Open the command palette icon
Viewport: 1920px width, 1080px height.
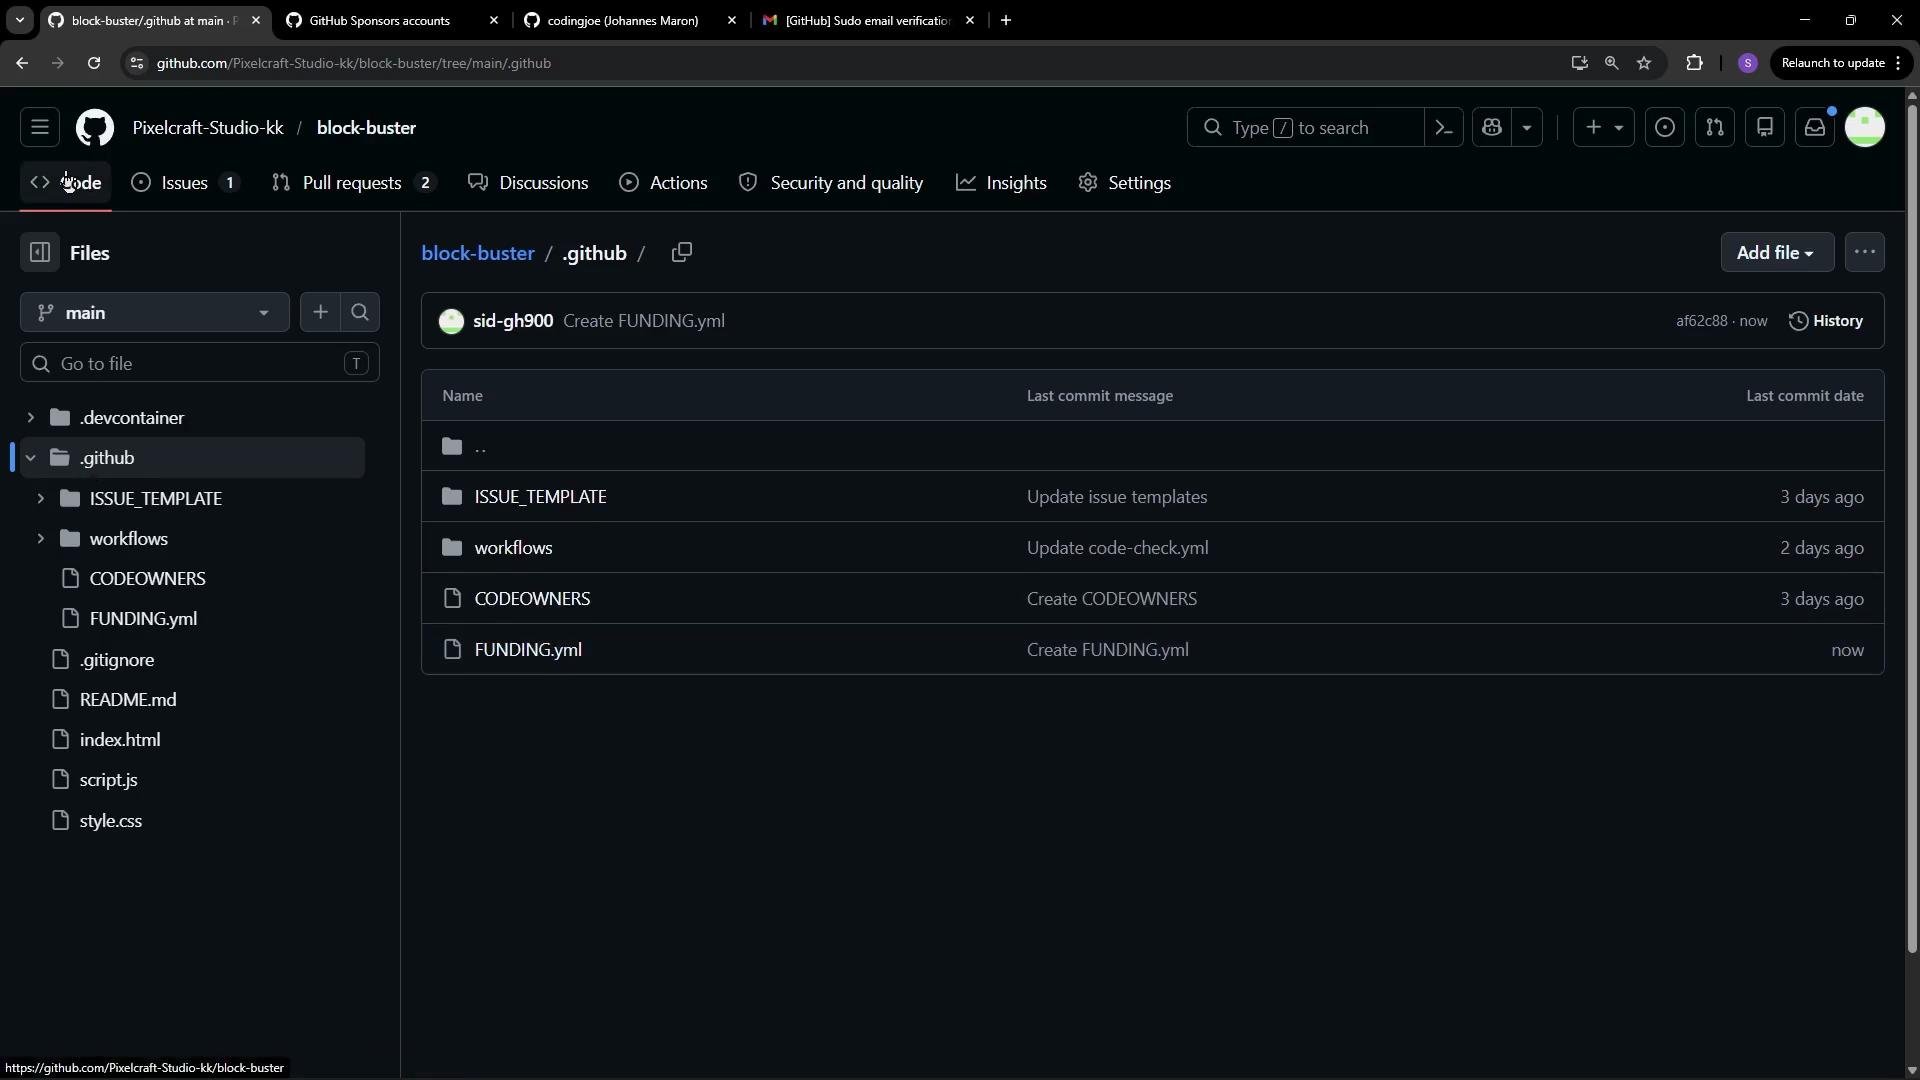coord(1444,128)
